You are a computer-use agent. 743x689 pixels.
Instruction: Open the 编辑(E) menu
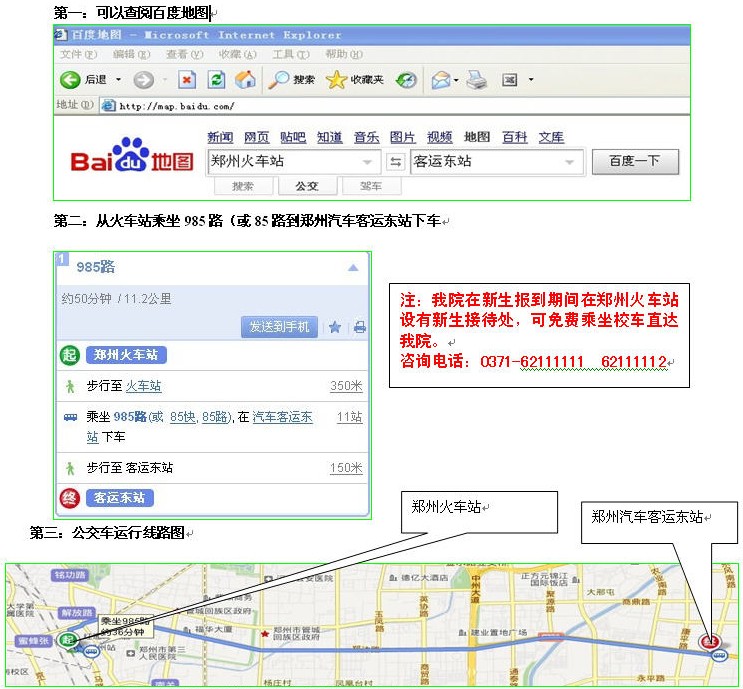pyautogui.click(x=131, y=54)
